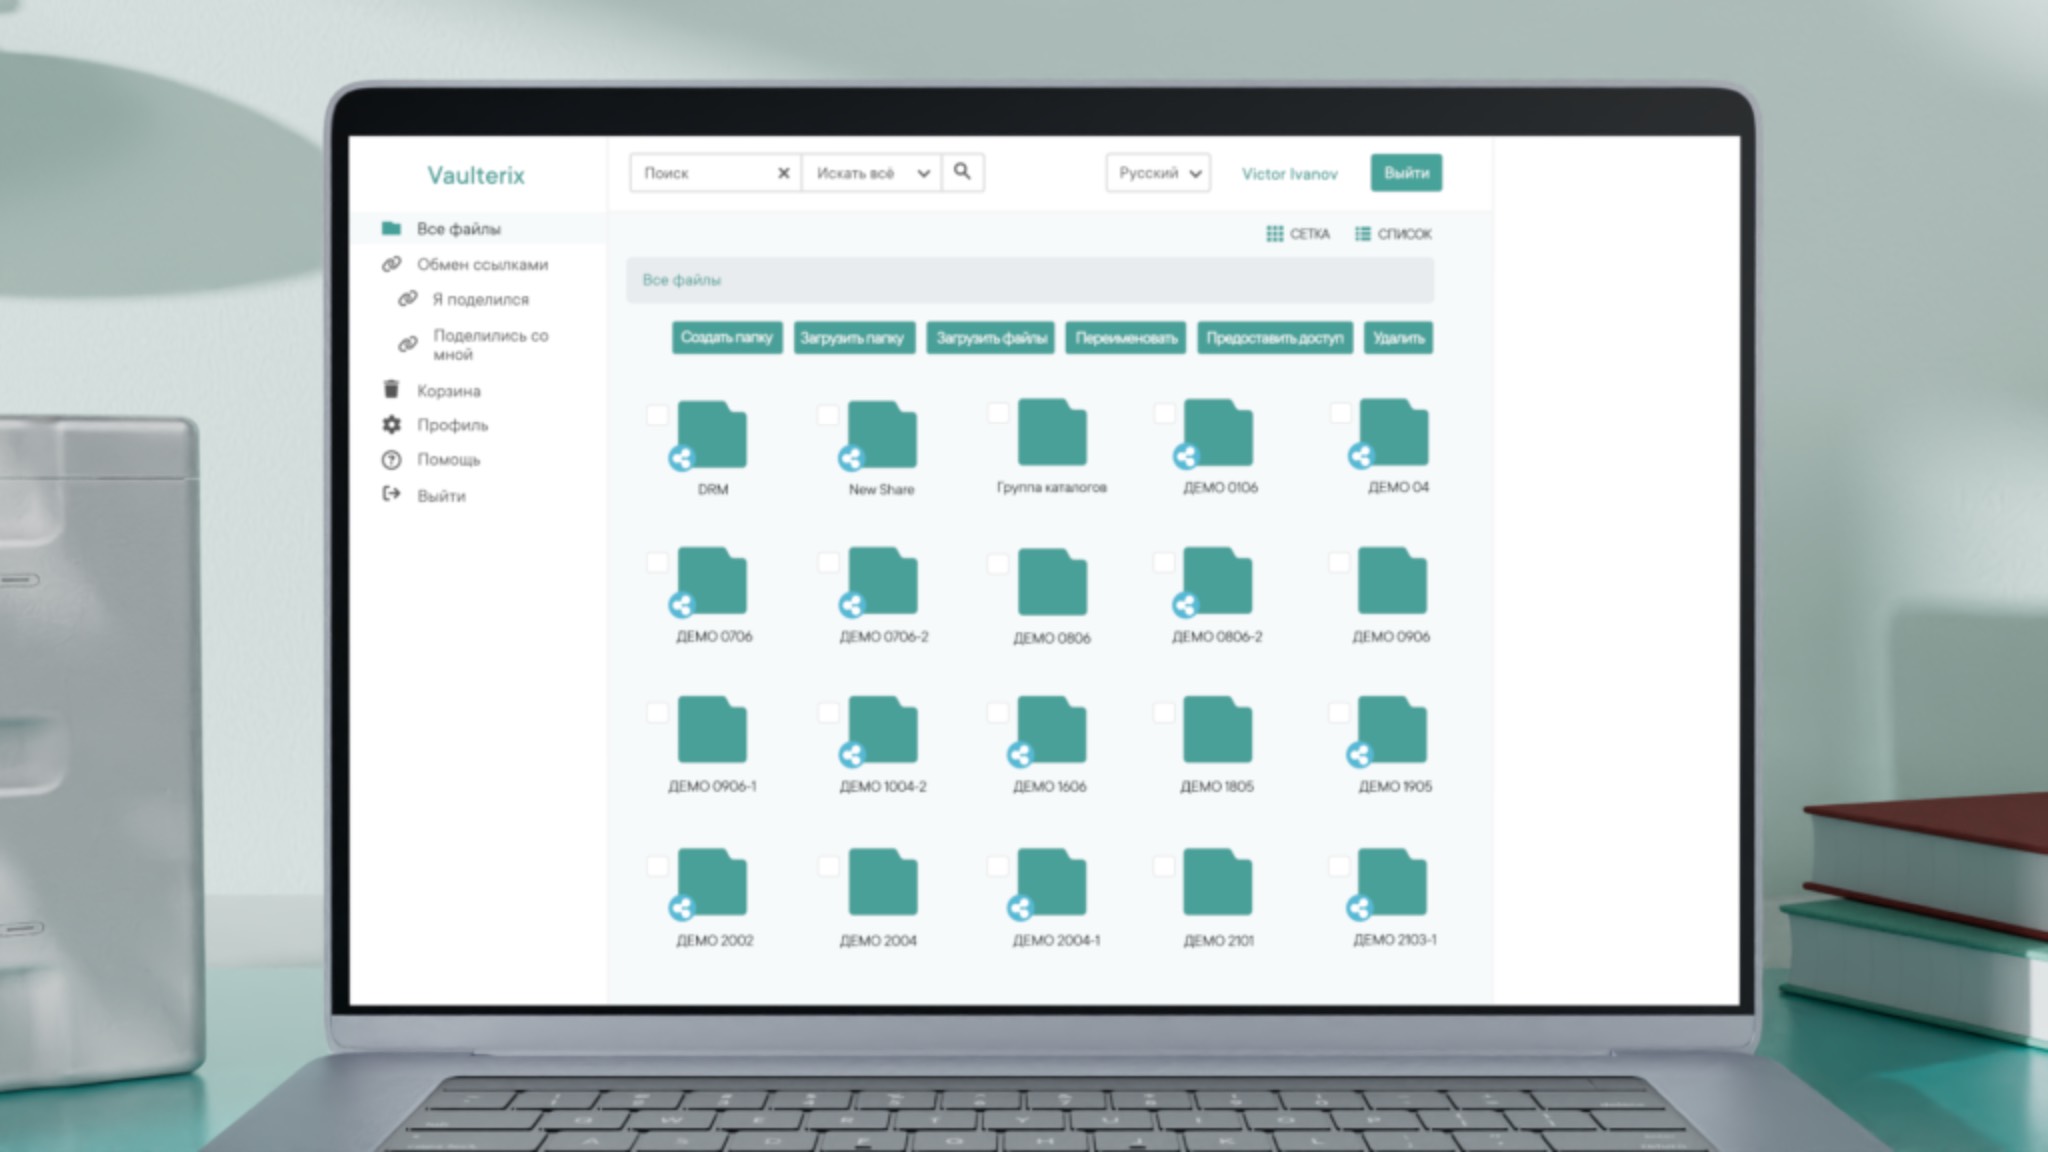Expand the Русский language dropdown
The height and width of the screenshot is (1152, 2048).
coord(1157,173)
